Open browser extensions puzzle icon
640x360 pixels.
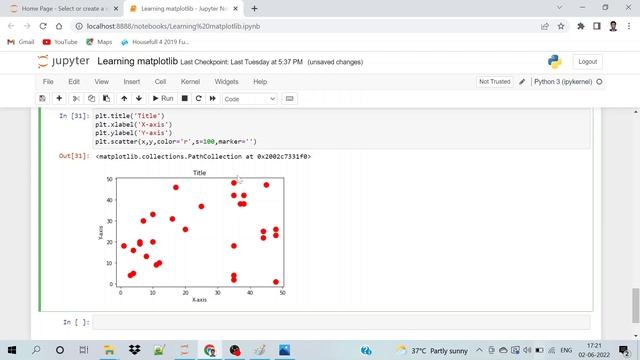click(x=581, y=26)
